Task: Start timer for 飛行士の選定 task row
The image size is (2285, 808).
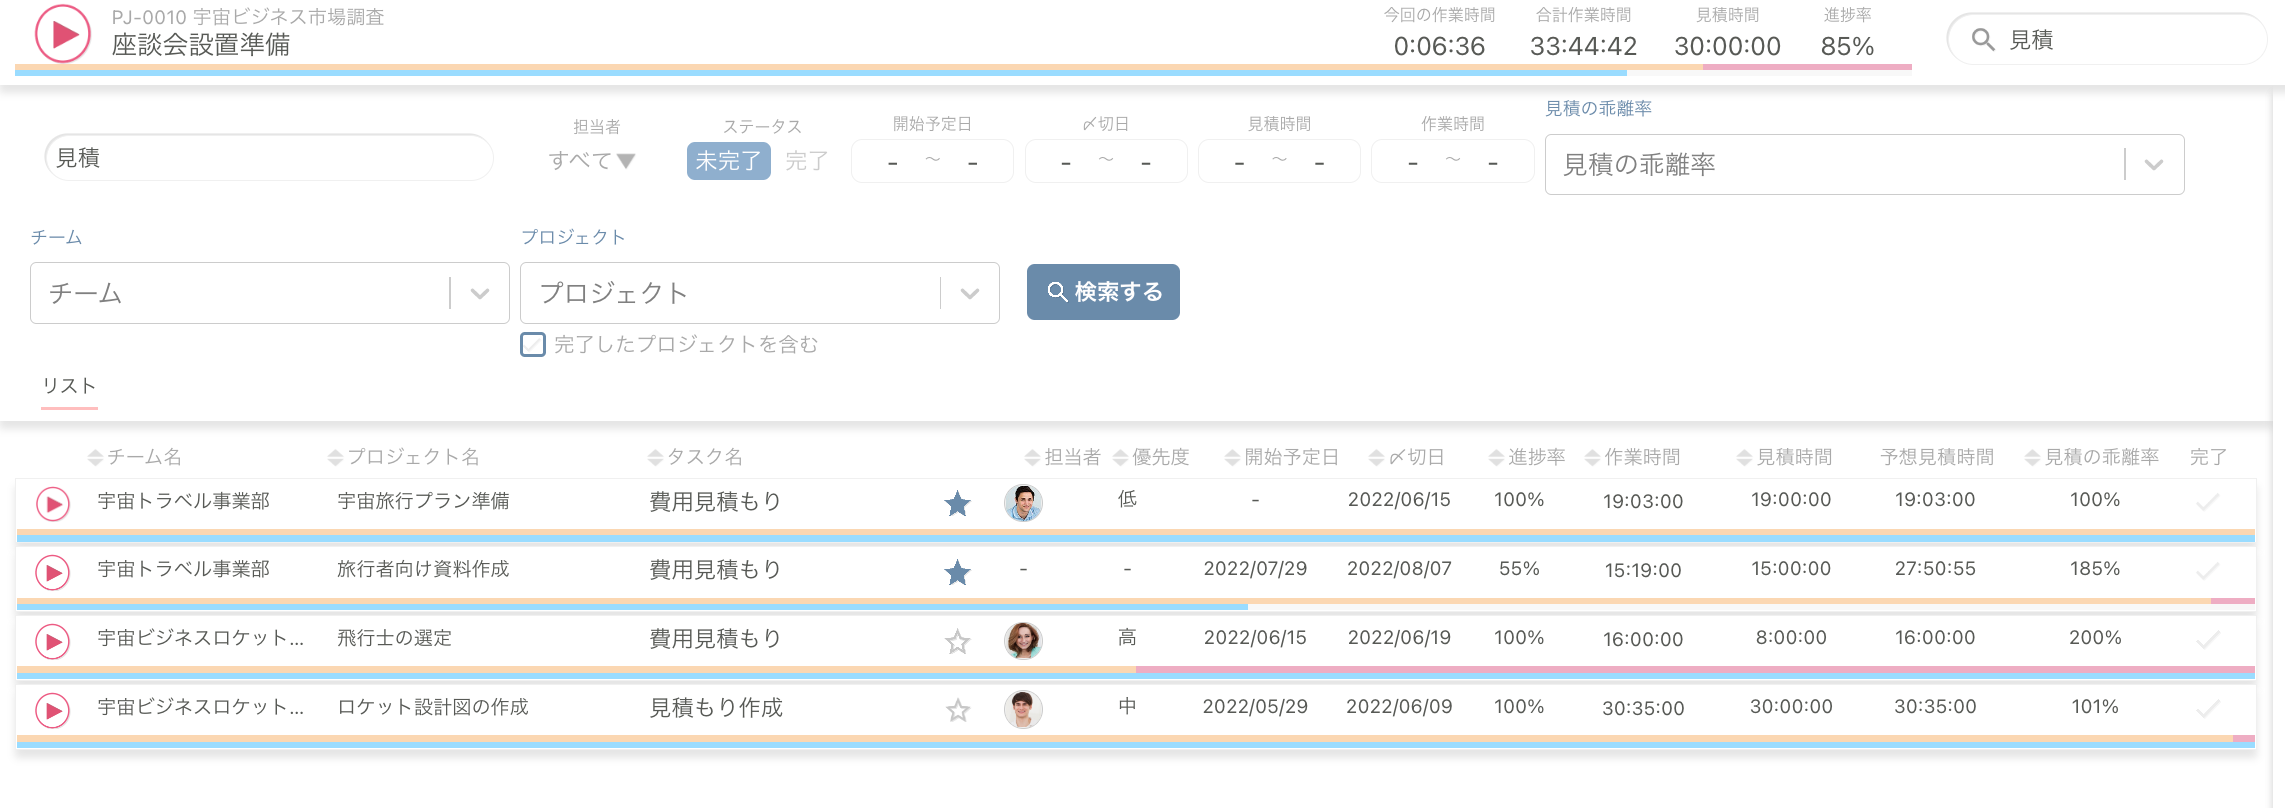Action: coord(53,641)
